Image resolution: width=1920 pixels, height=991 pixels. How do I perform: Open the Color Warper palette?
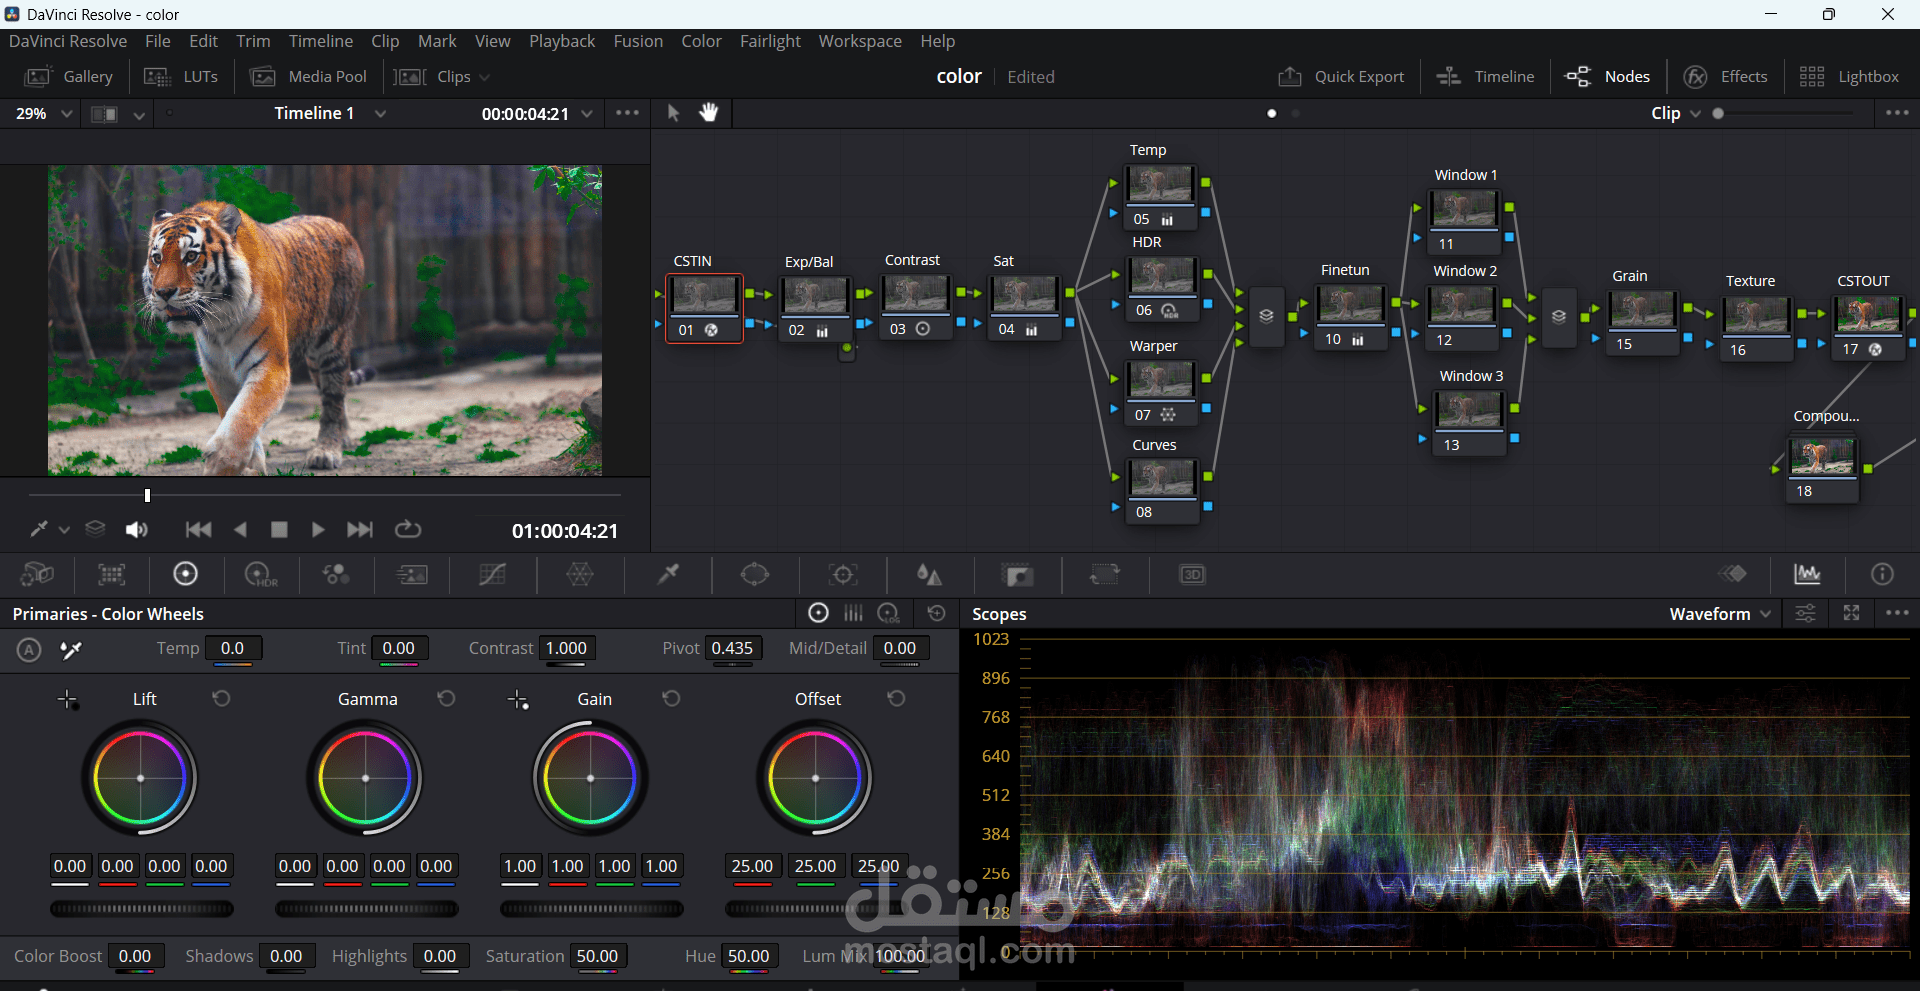coord(580,574)
